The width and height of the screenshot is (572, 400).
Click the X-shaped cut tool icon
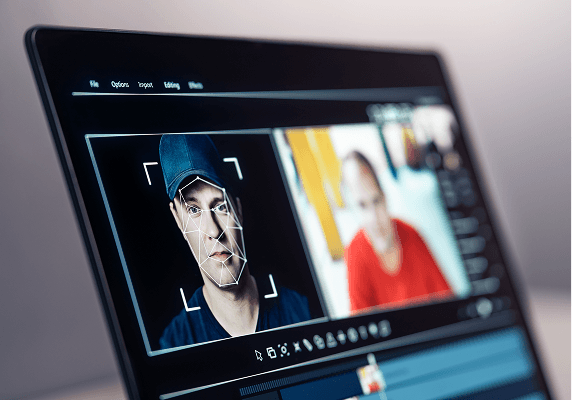297,347
